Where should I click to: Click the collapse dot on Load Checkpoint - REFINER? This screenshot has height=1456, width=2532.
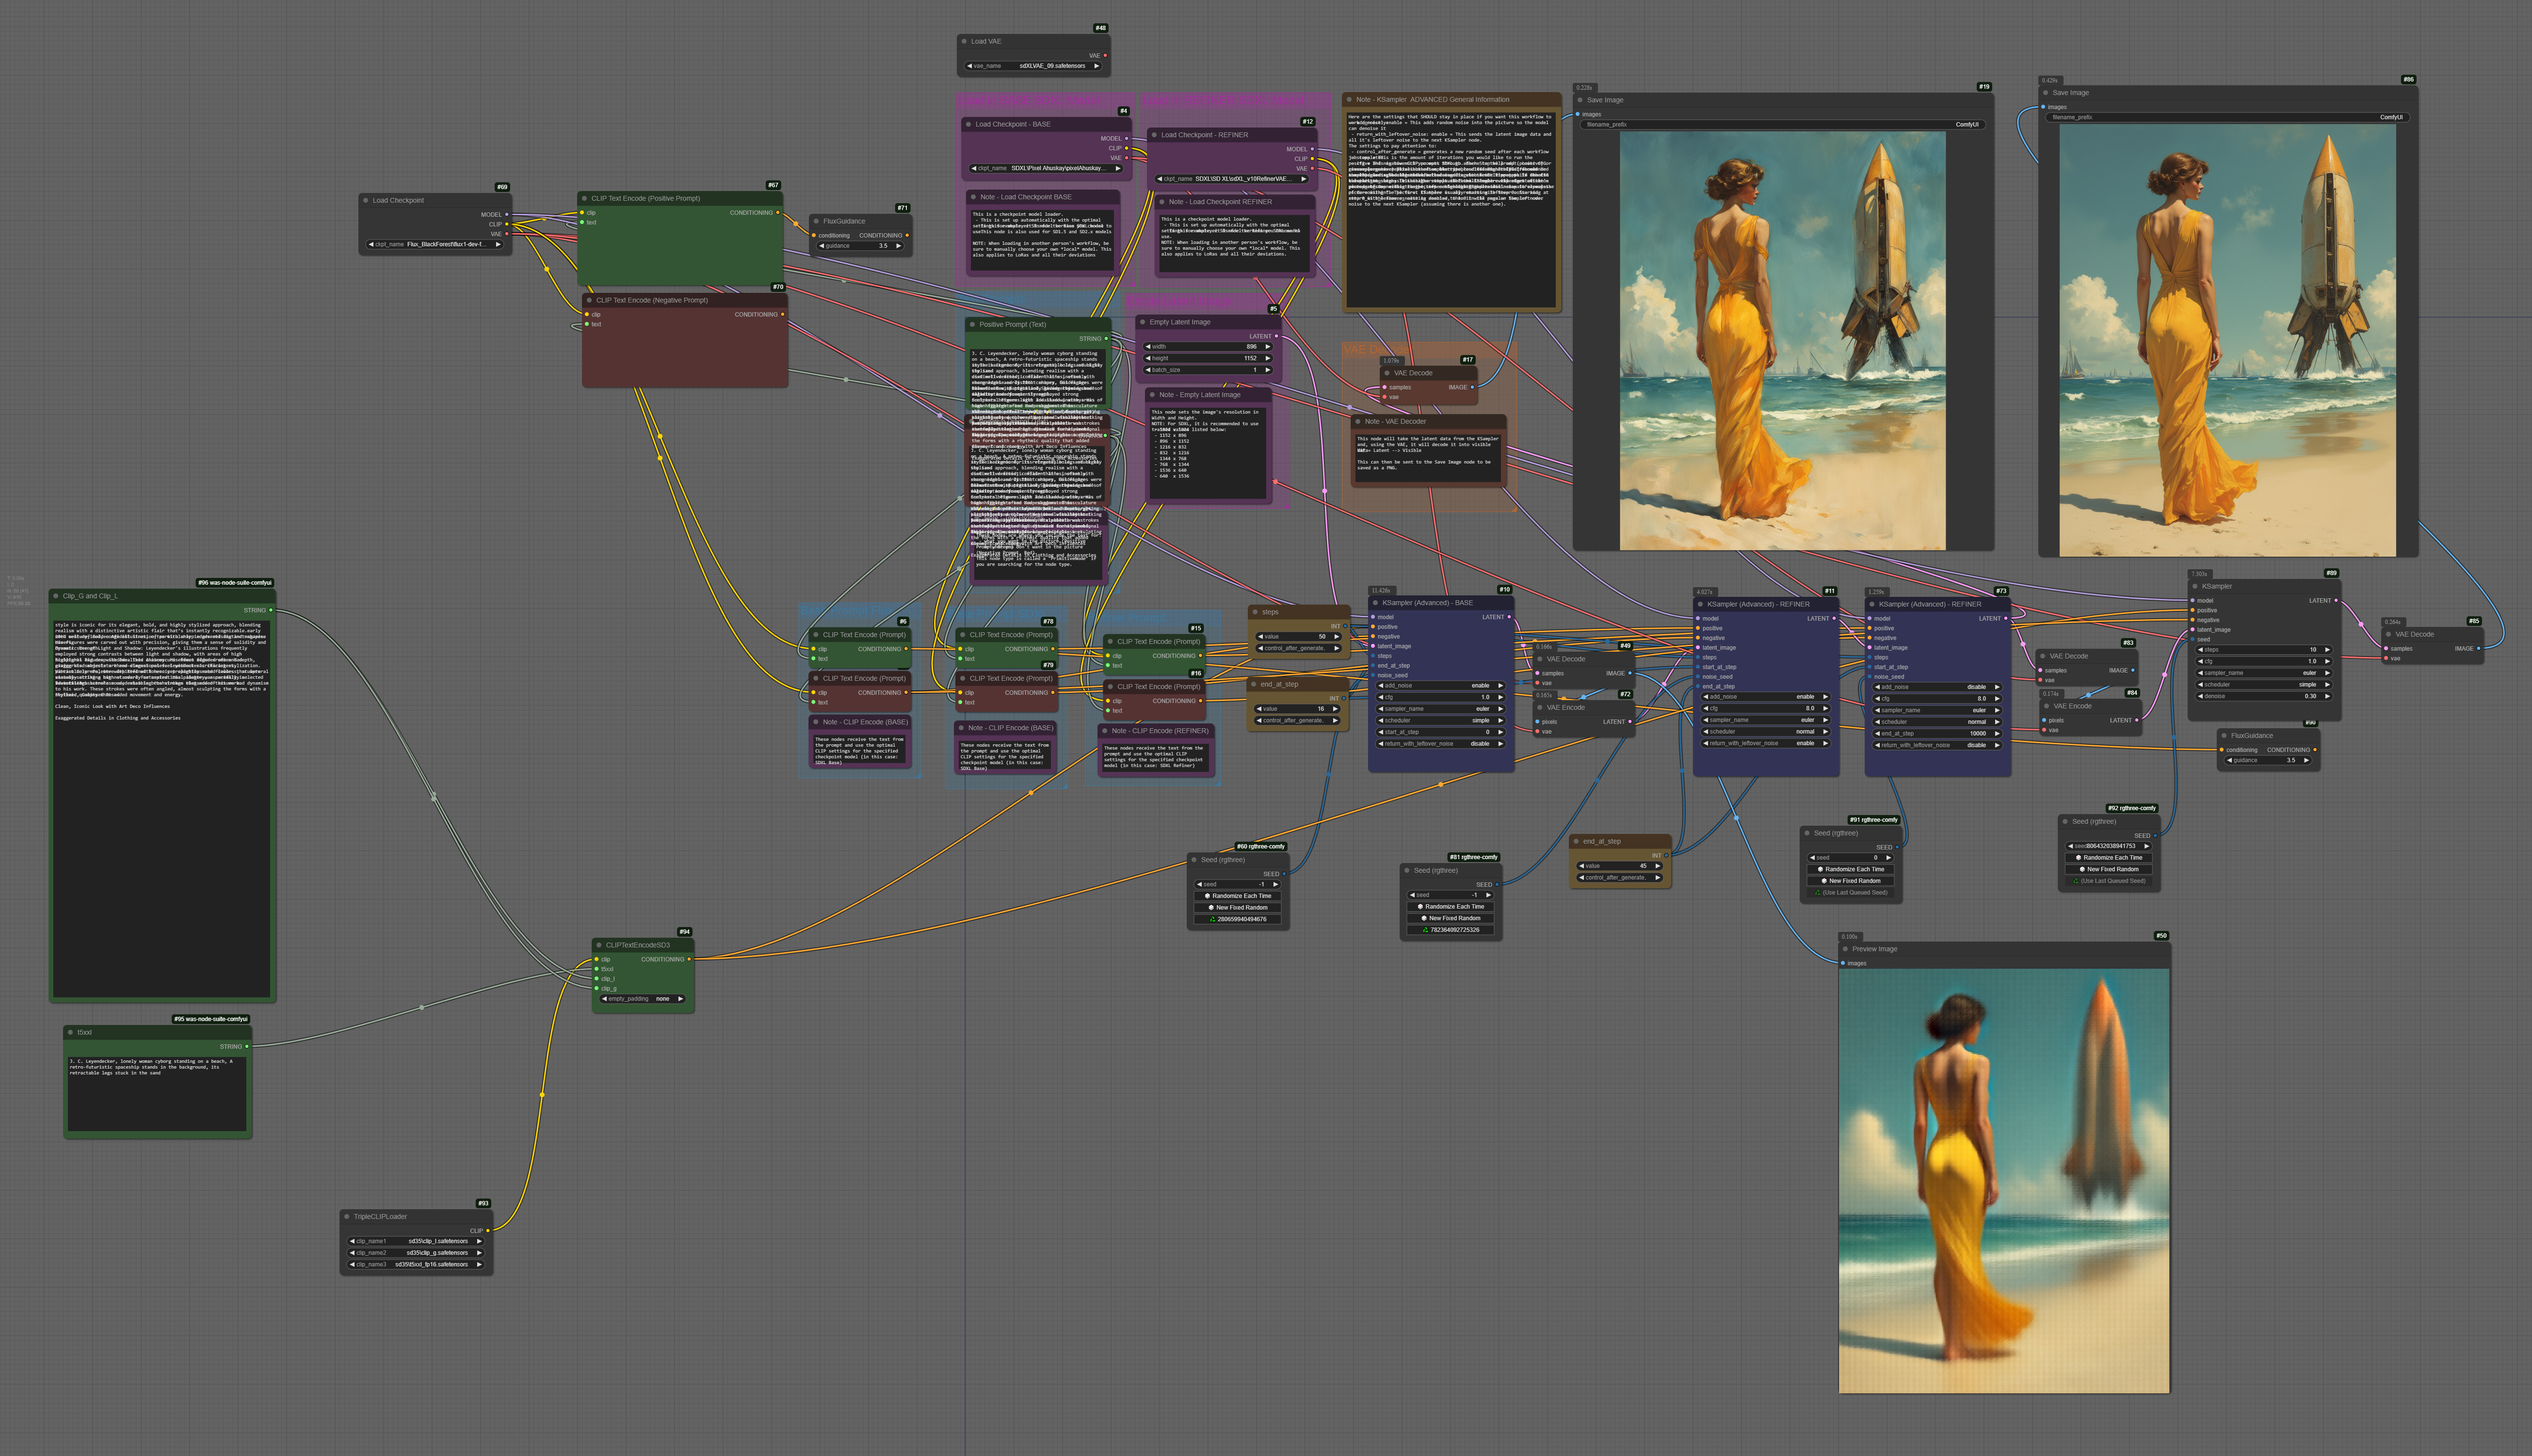(x=1154, y=134)
